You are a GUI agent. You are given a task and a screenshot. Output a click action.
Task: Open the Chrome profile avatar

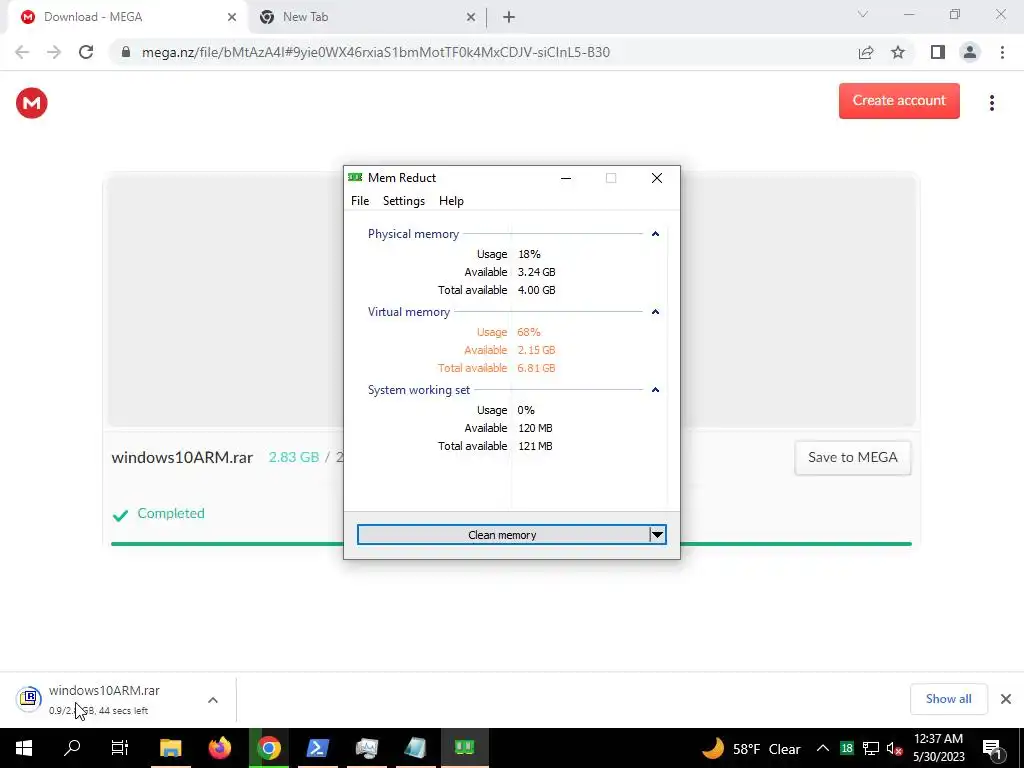[970, 52]
